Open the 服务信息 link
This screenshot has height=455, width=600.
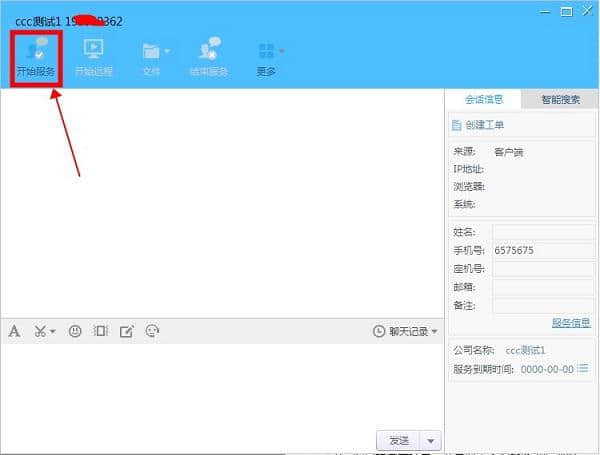571,323
